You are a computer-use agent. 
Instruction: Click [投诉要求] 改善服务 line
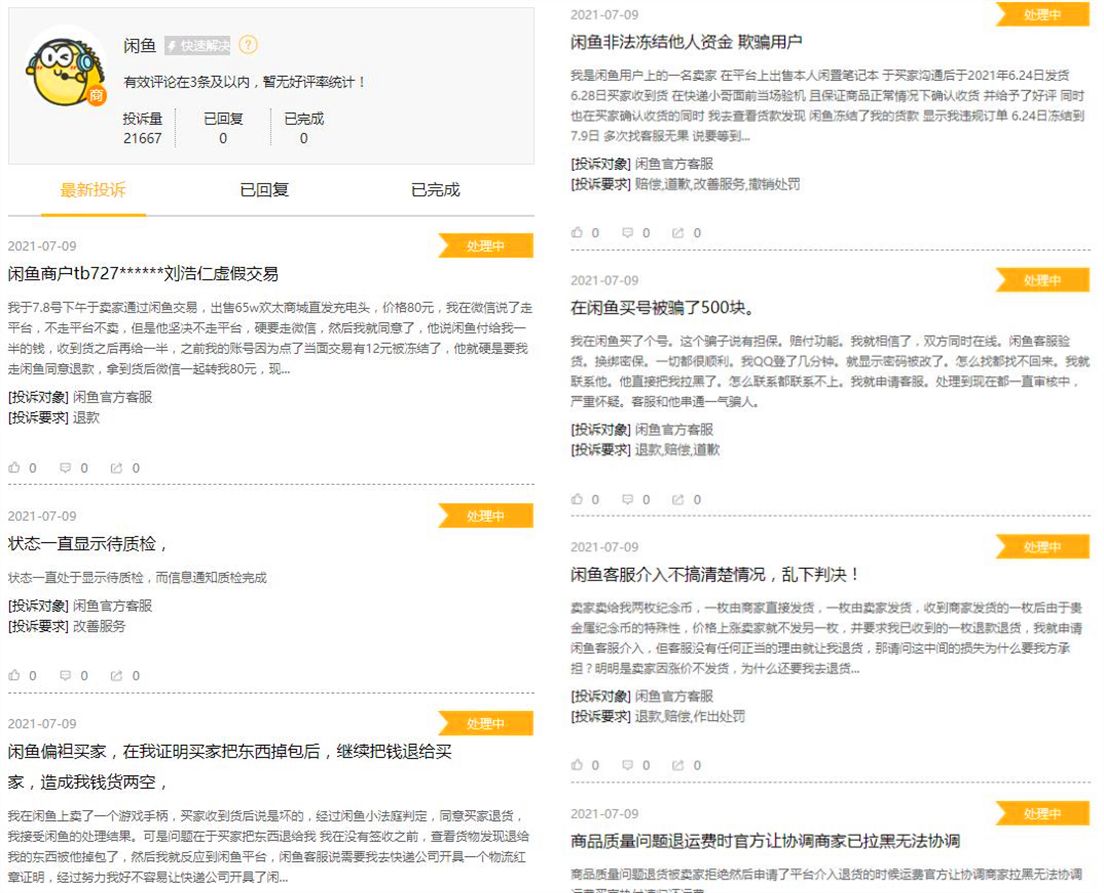[67, 626]
